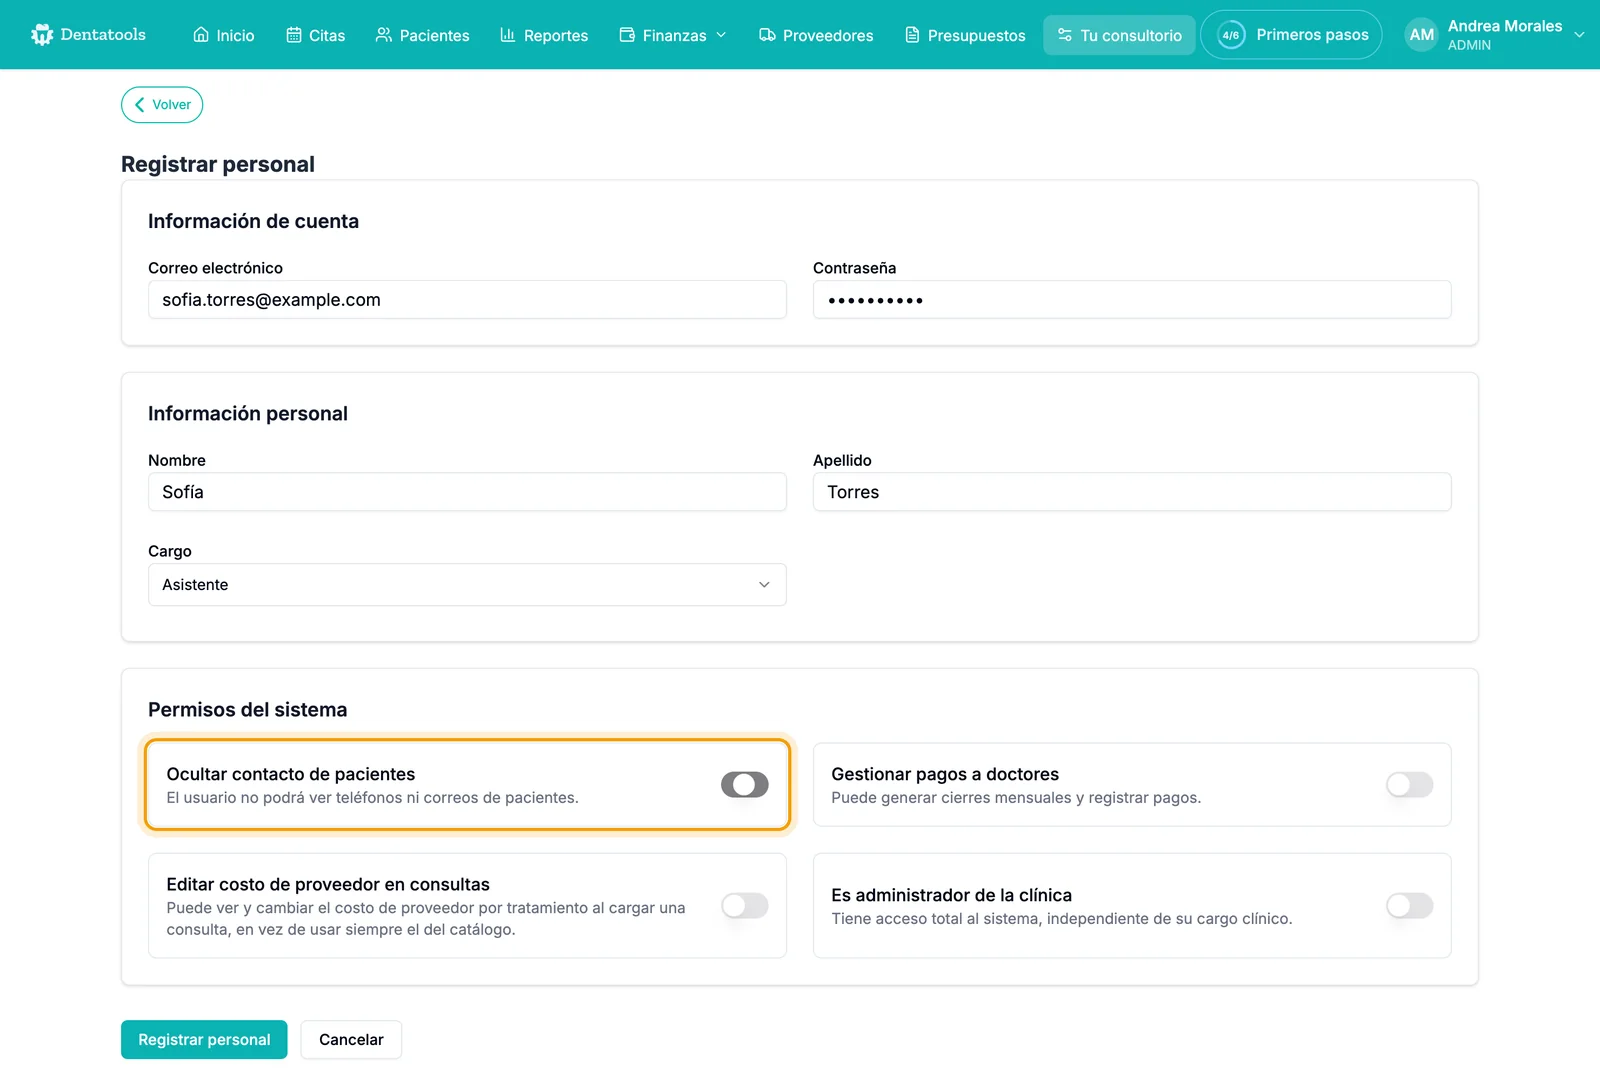Click the 4/6 progress circle icon

[x=1231, y=35]
